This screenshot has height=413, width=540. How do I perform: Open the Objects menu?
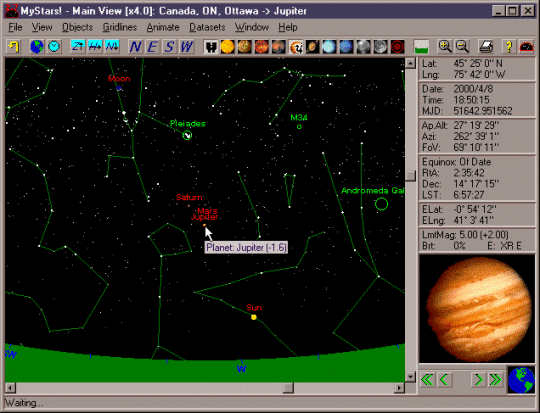pos(77,27)
